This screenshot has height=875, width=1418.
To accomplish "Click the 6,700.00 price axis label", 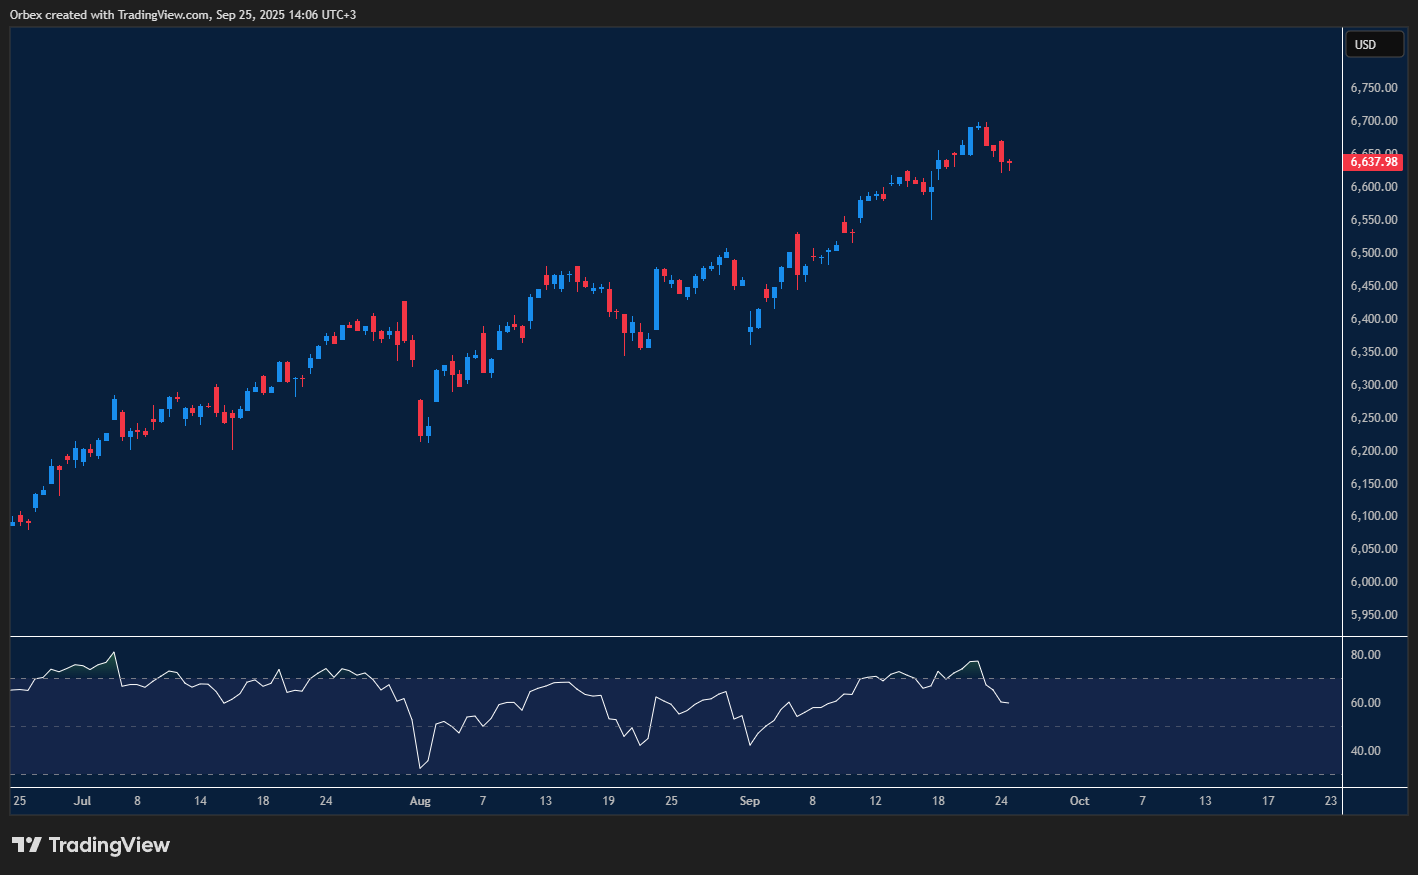I will [x=1373, y=121].
